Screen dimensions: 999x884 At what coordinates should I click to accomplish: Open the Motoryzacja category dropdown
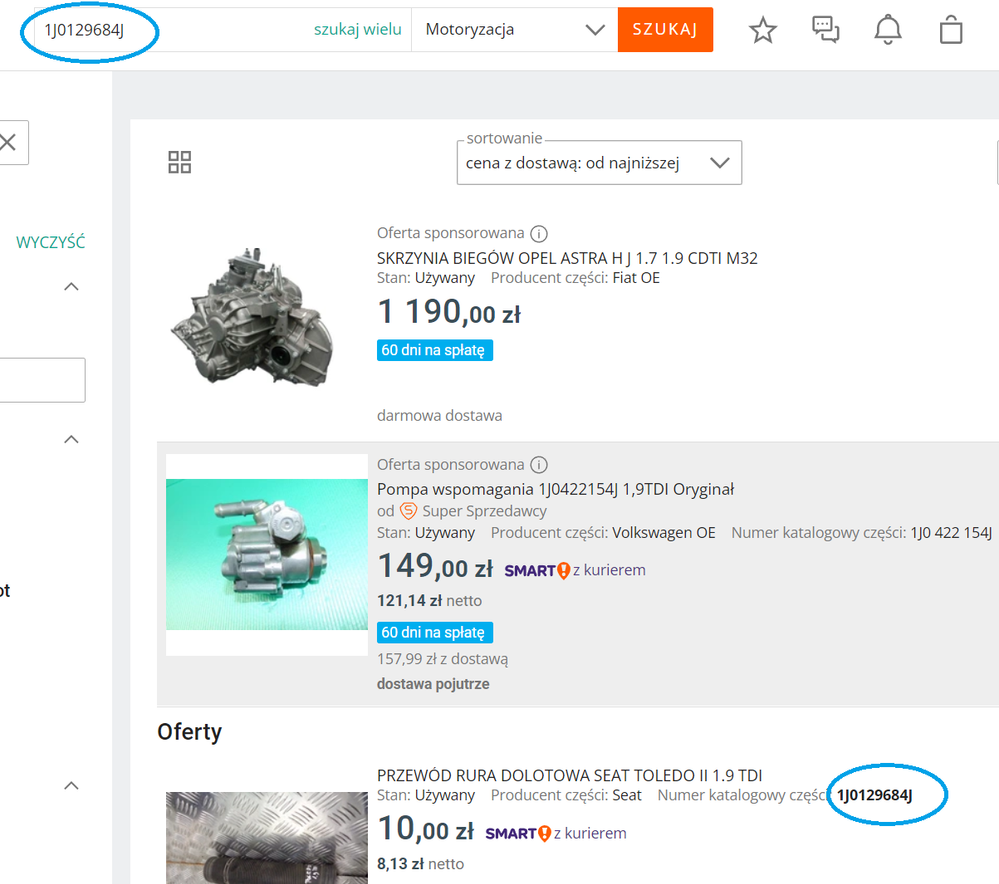coord(514,29)
